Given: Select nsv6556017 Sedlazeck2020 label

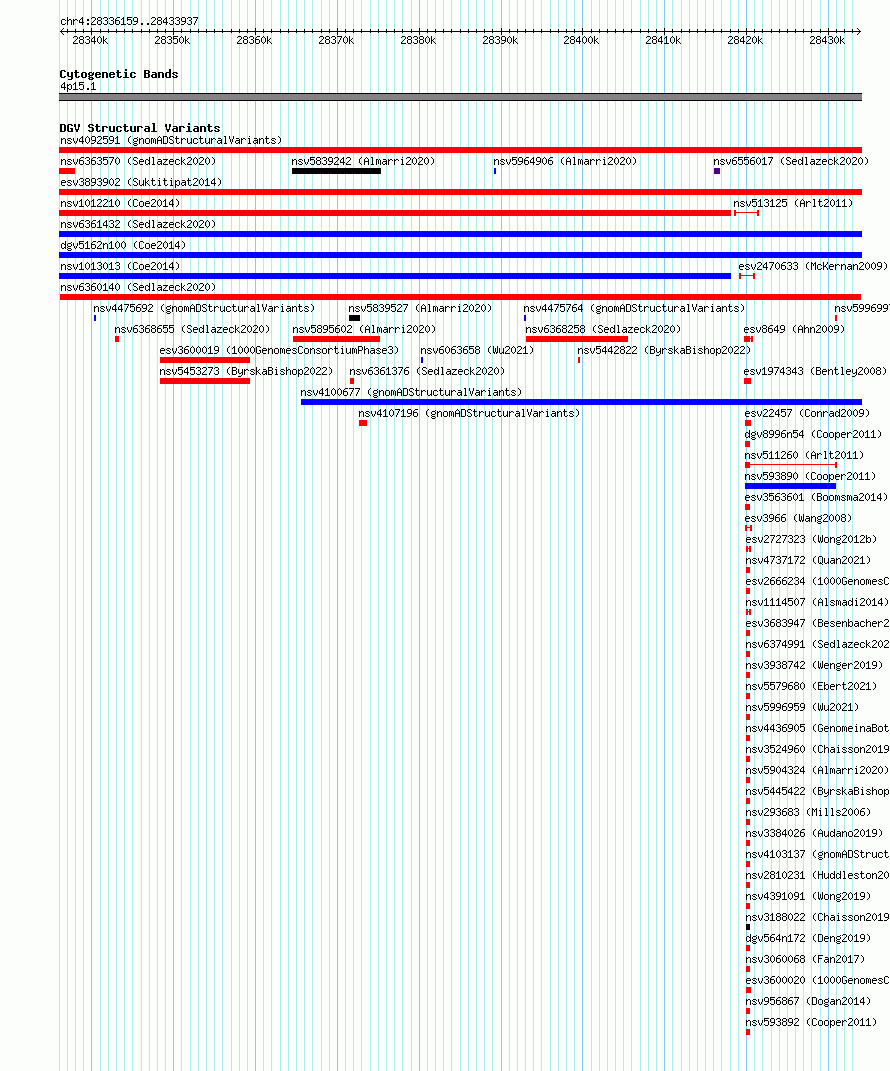Looking at the screenshot, I should tap(791, 161).
